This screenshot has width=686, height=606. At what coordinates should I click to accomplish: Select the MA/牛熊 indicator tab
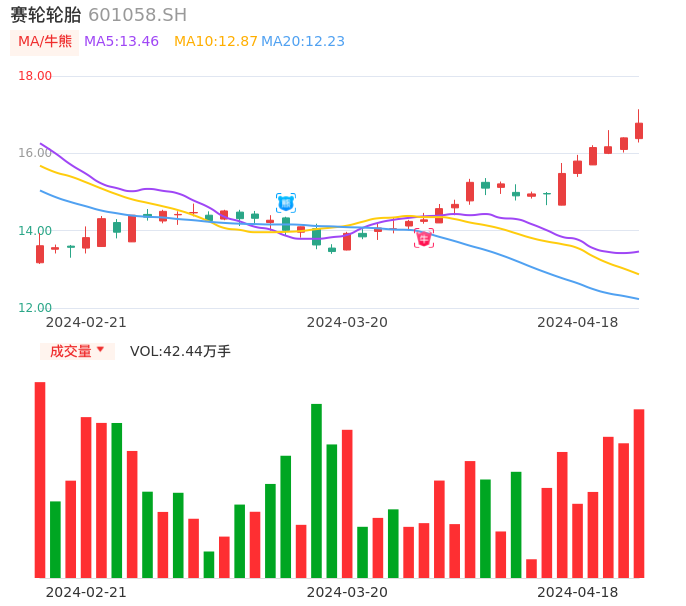click(45, 42)
